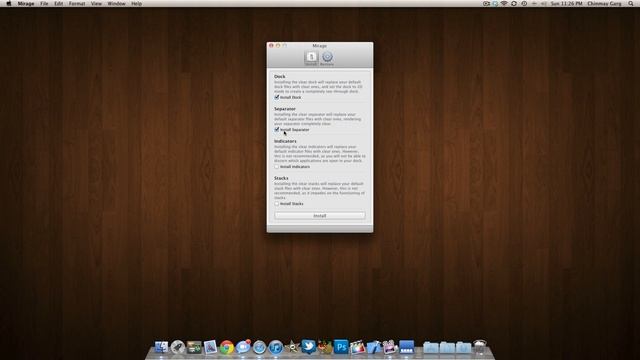This screenshot has width=640, height=360.
Task: Open the clapperboard dock icon before the blue app
Action: coord(390,347)
